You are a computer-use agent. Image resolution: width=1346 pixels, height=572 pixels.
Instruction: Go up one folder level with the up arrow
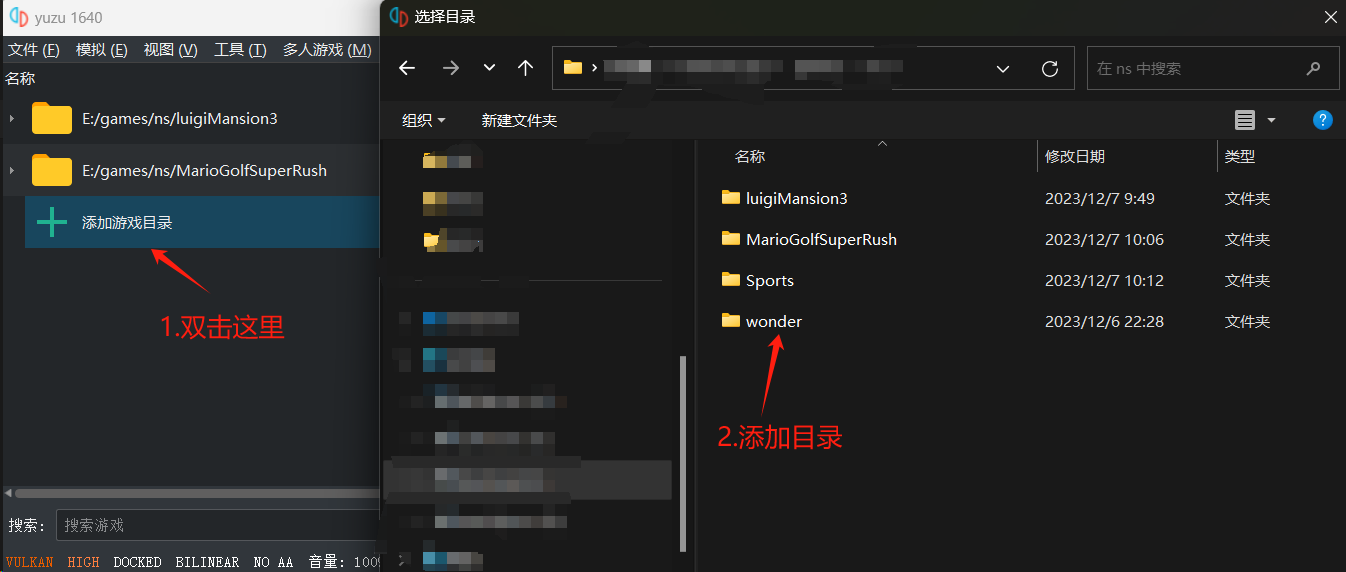pos(526,68)
